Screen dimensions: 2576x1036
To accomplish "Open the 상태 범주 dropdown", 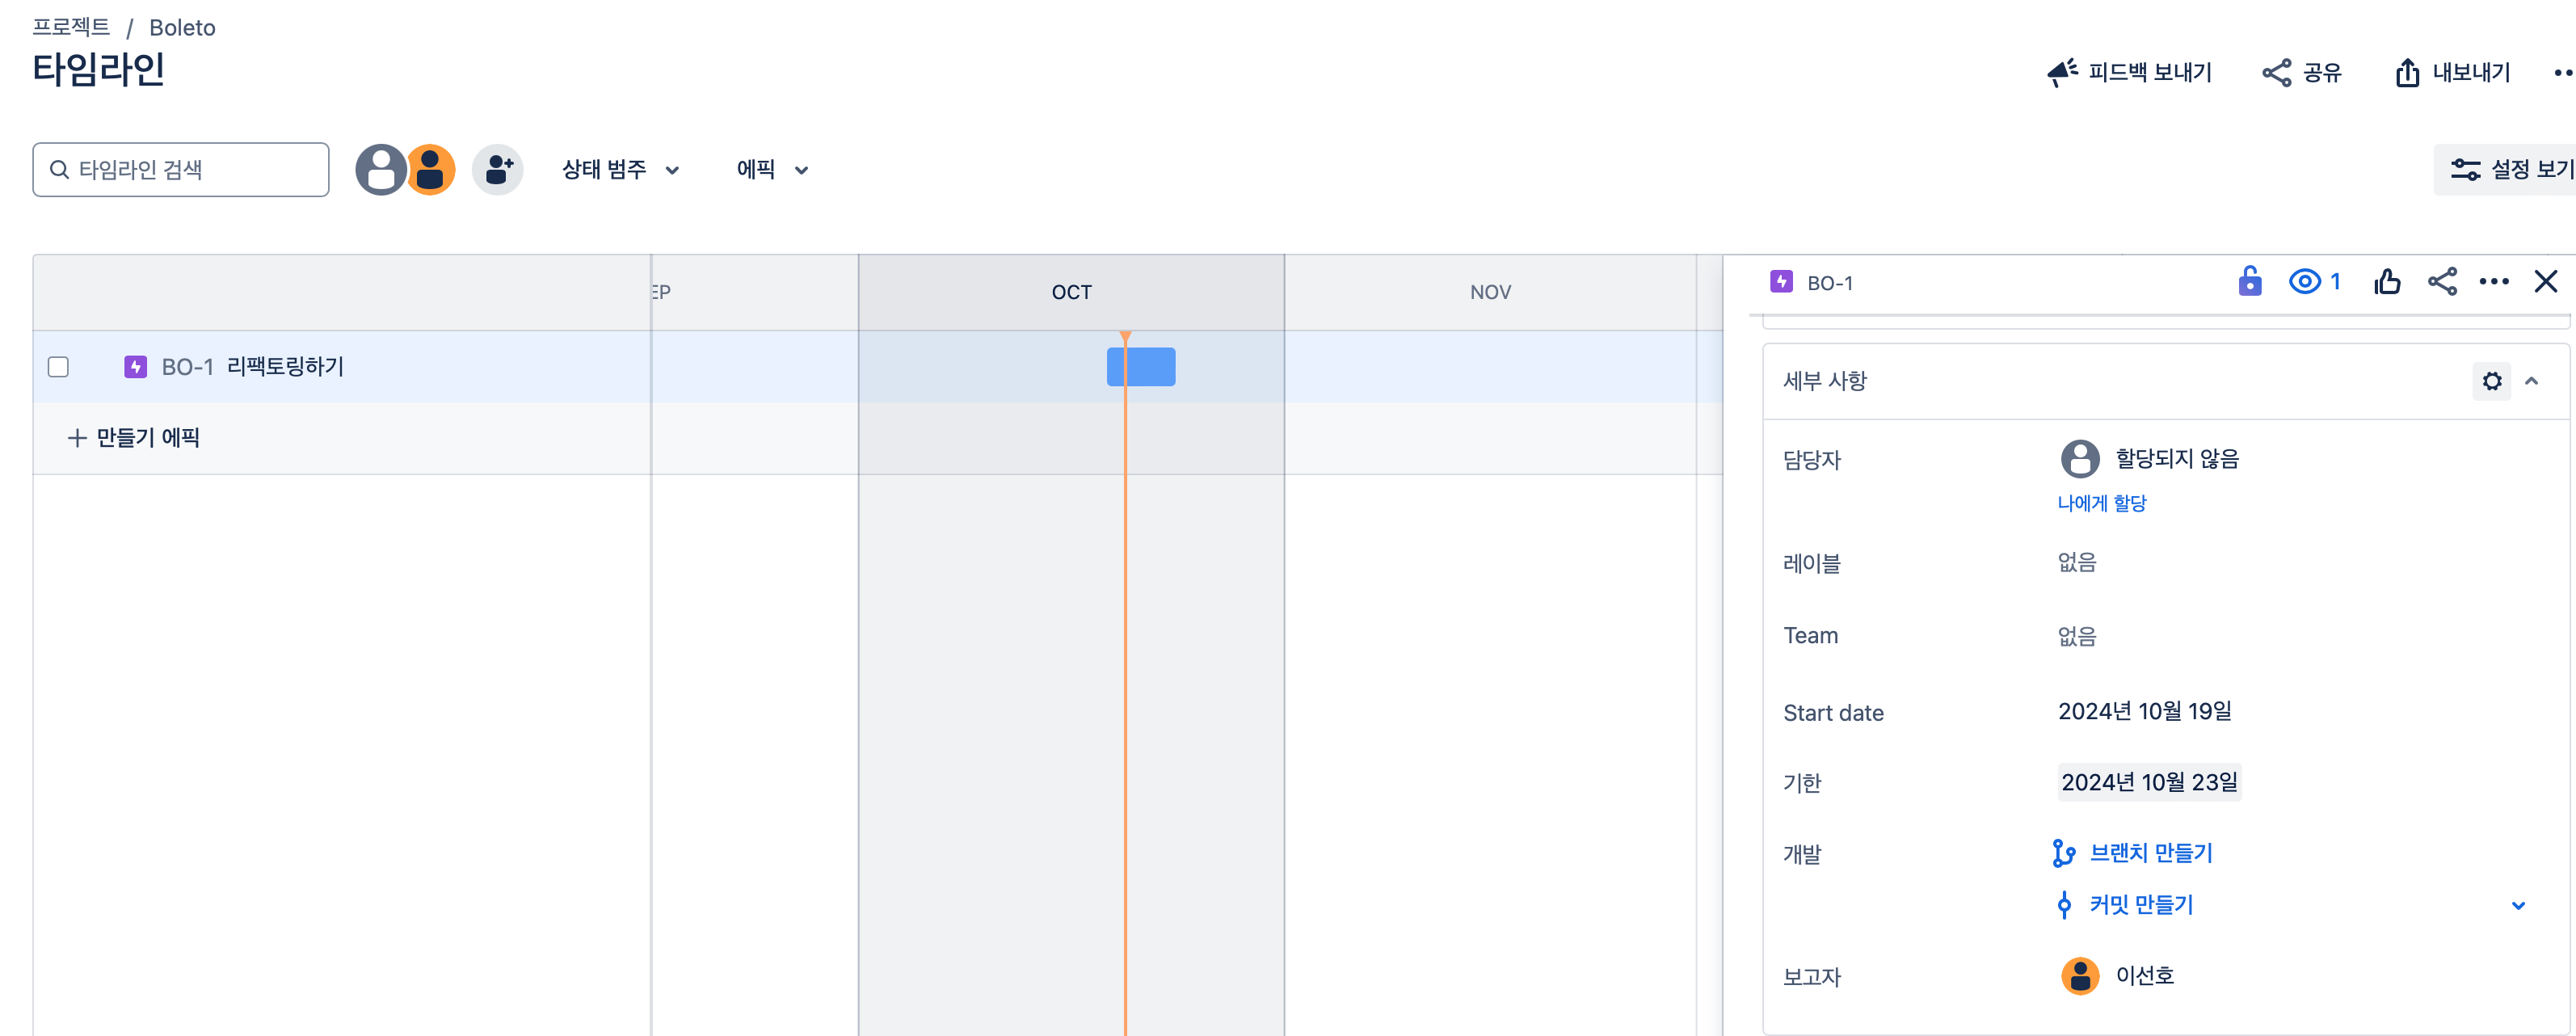I will [620, 170].
